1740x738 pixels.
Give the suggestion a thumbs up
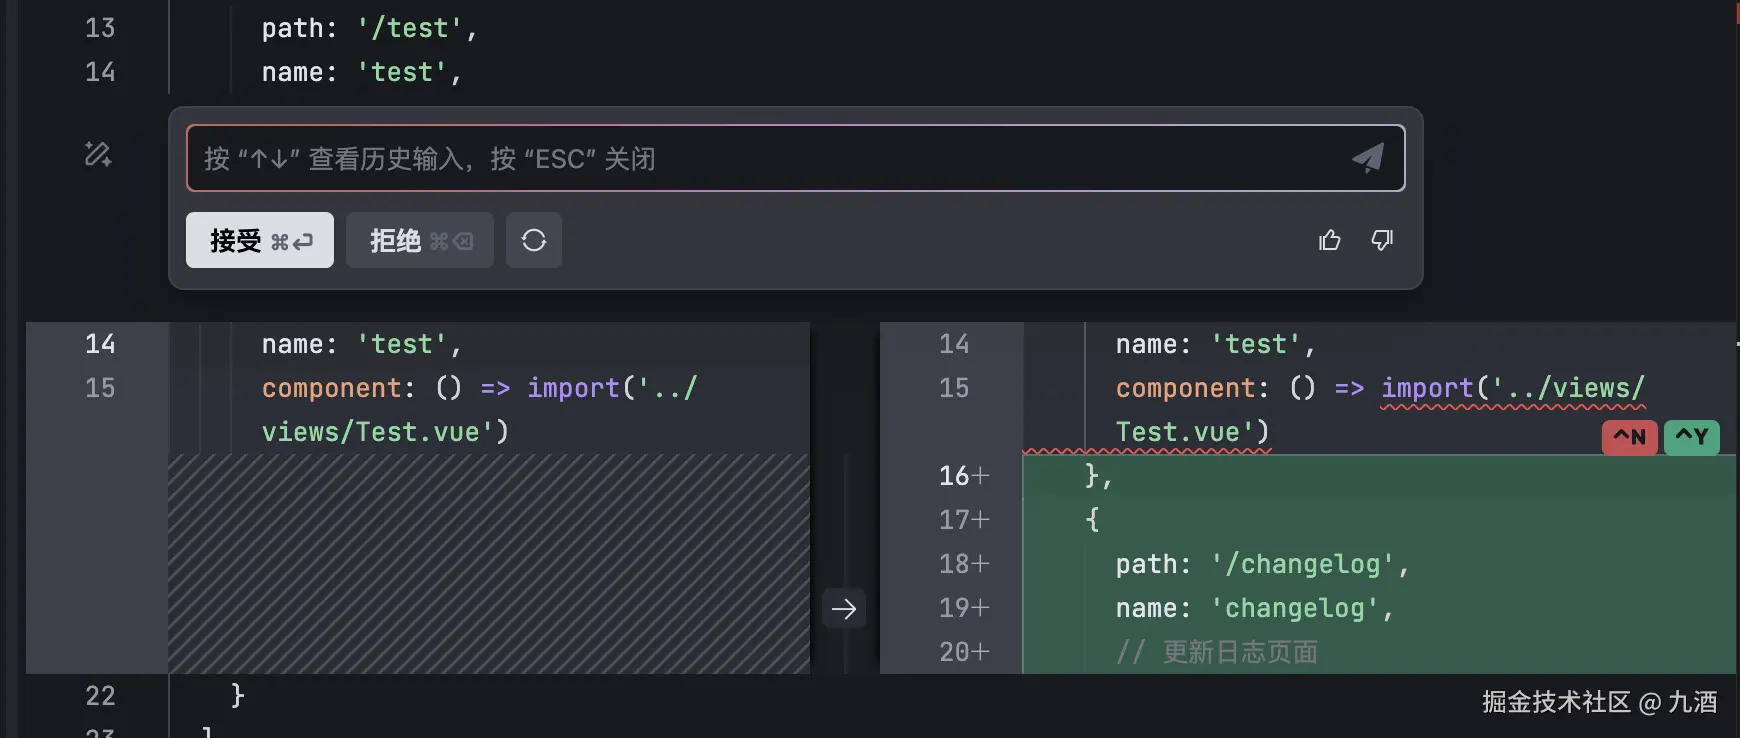[x=1329, y=240]
